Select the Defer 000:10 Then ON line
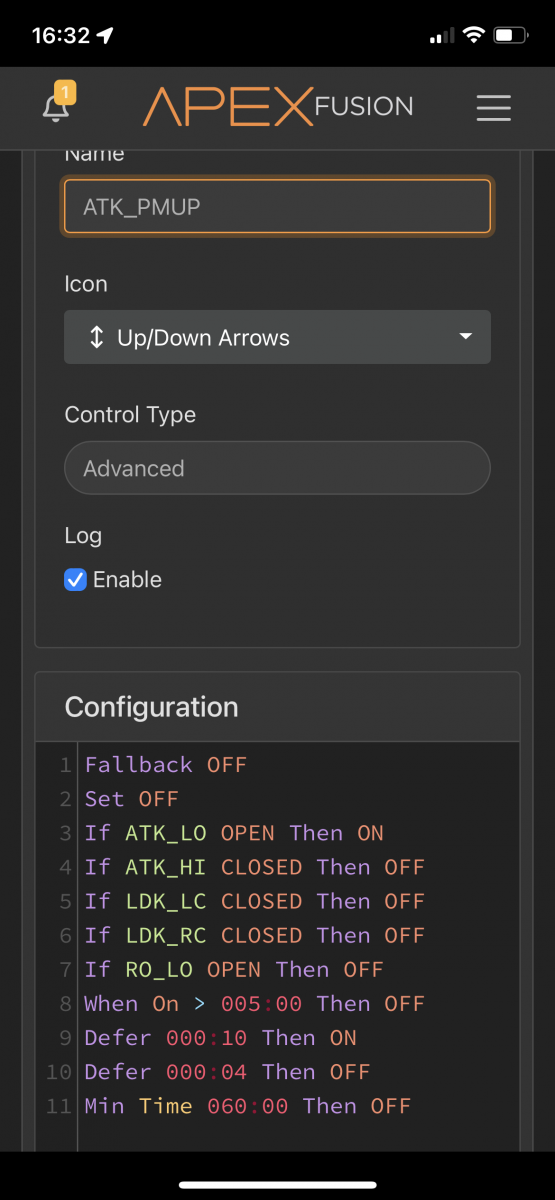Image resolution: width=555 pixels, height=1200 pixels. point(220,1037)
